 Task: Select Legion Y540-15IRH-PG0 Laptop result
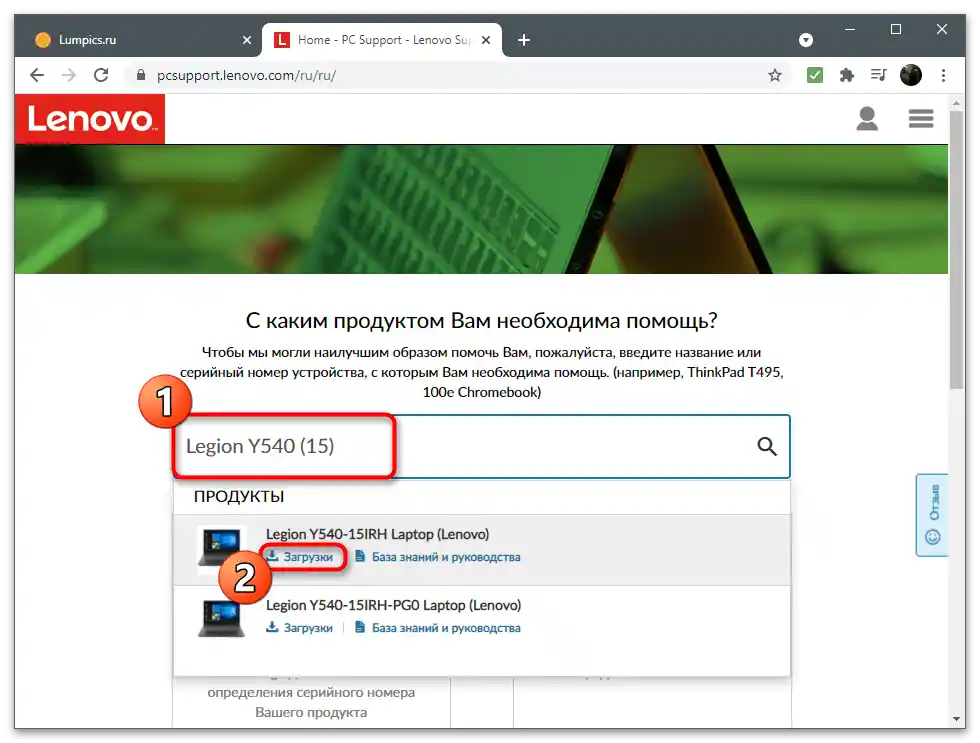393,605
